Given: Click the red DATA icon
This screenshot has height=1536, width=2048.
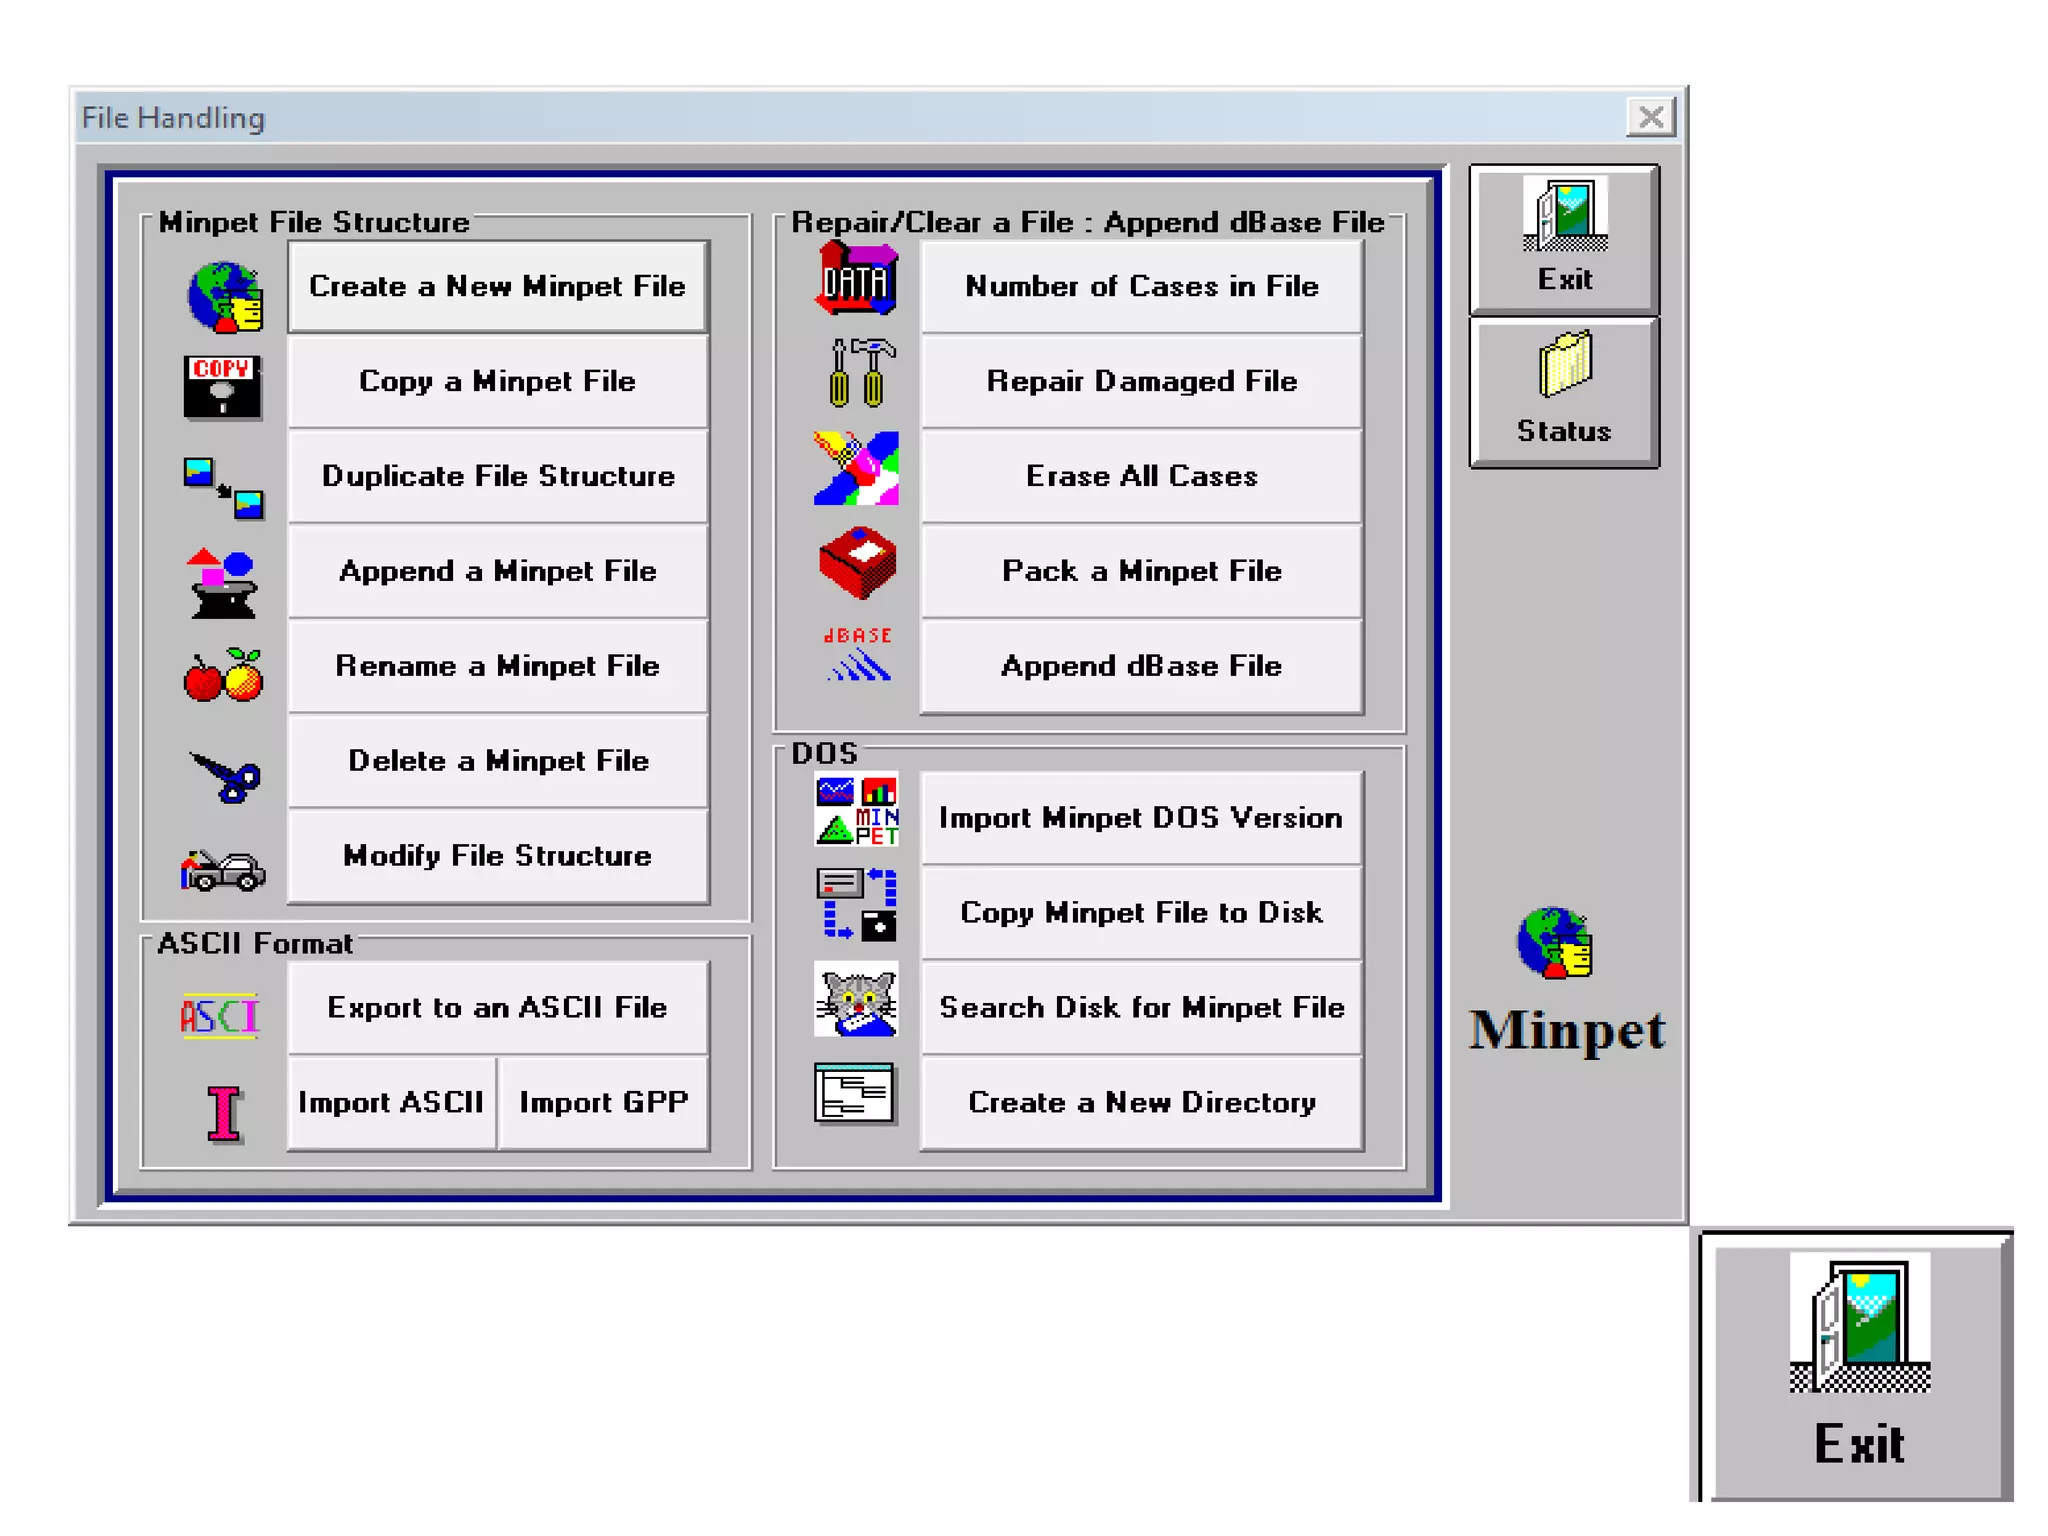Looking at the screenshot, I should click(856, 281).
